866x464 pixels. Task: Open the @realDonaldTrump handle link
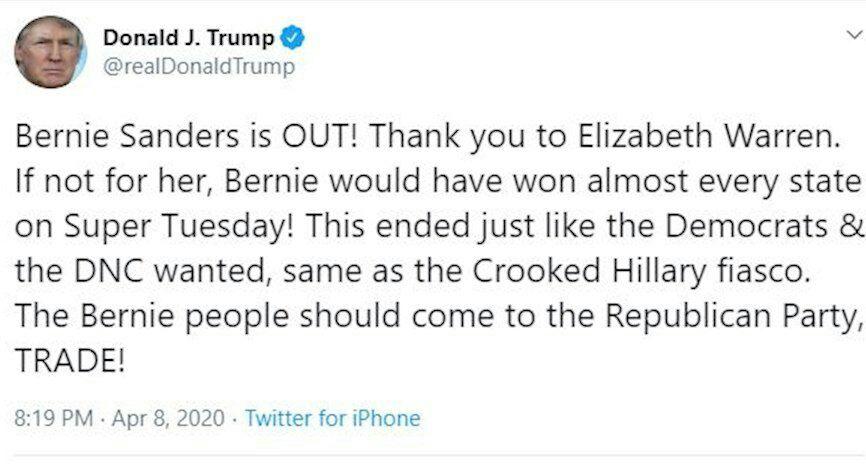199,67
